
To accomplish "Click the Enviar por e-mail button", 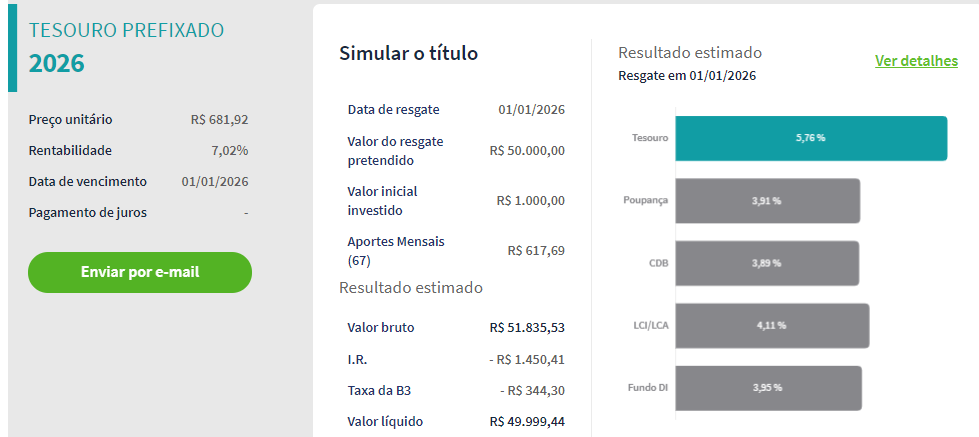I will (x=140, y=272).
